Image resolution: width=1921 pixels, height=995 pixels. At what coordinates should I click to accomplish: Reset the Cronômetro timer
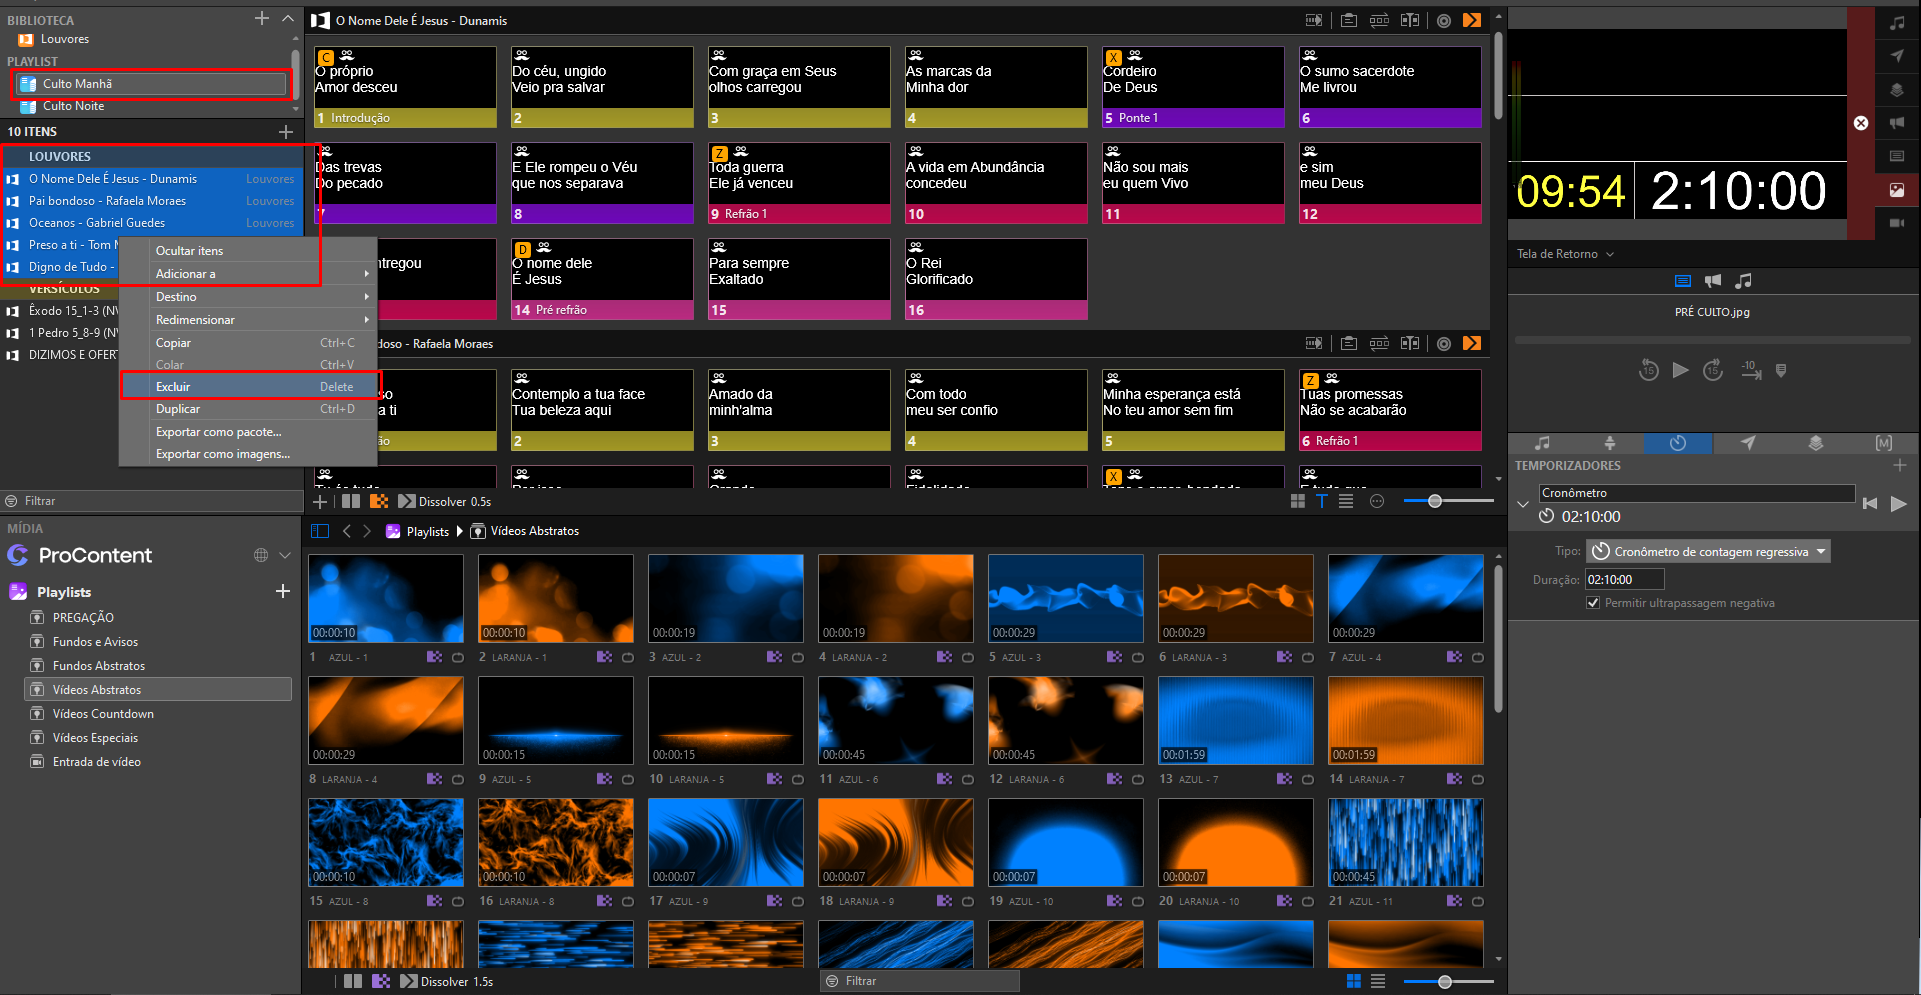(x=1870, y=504)
